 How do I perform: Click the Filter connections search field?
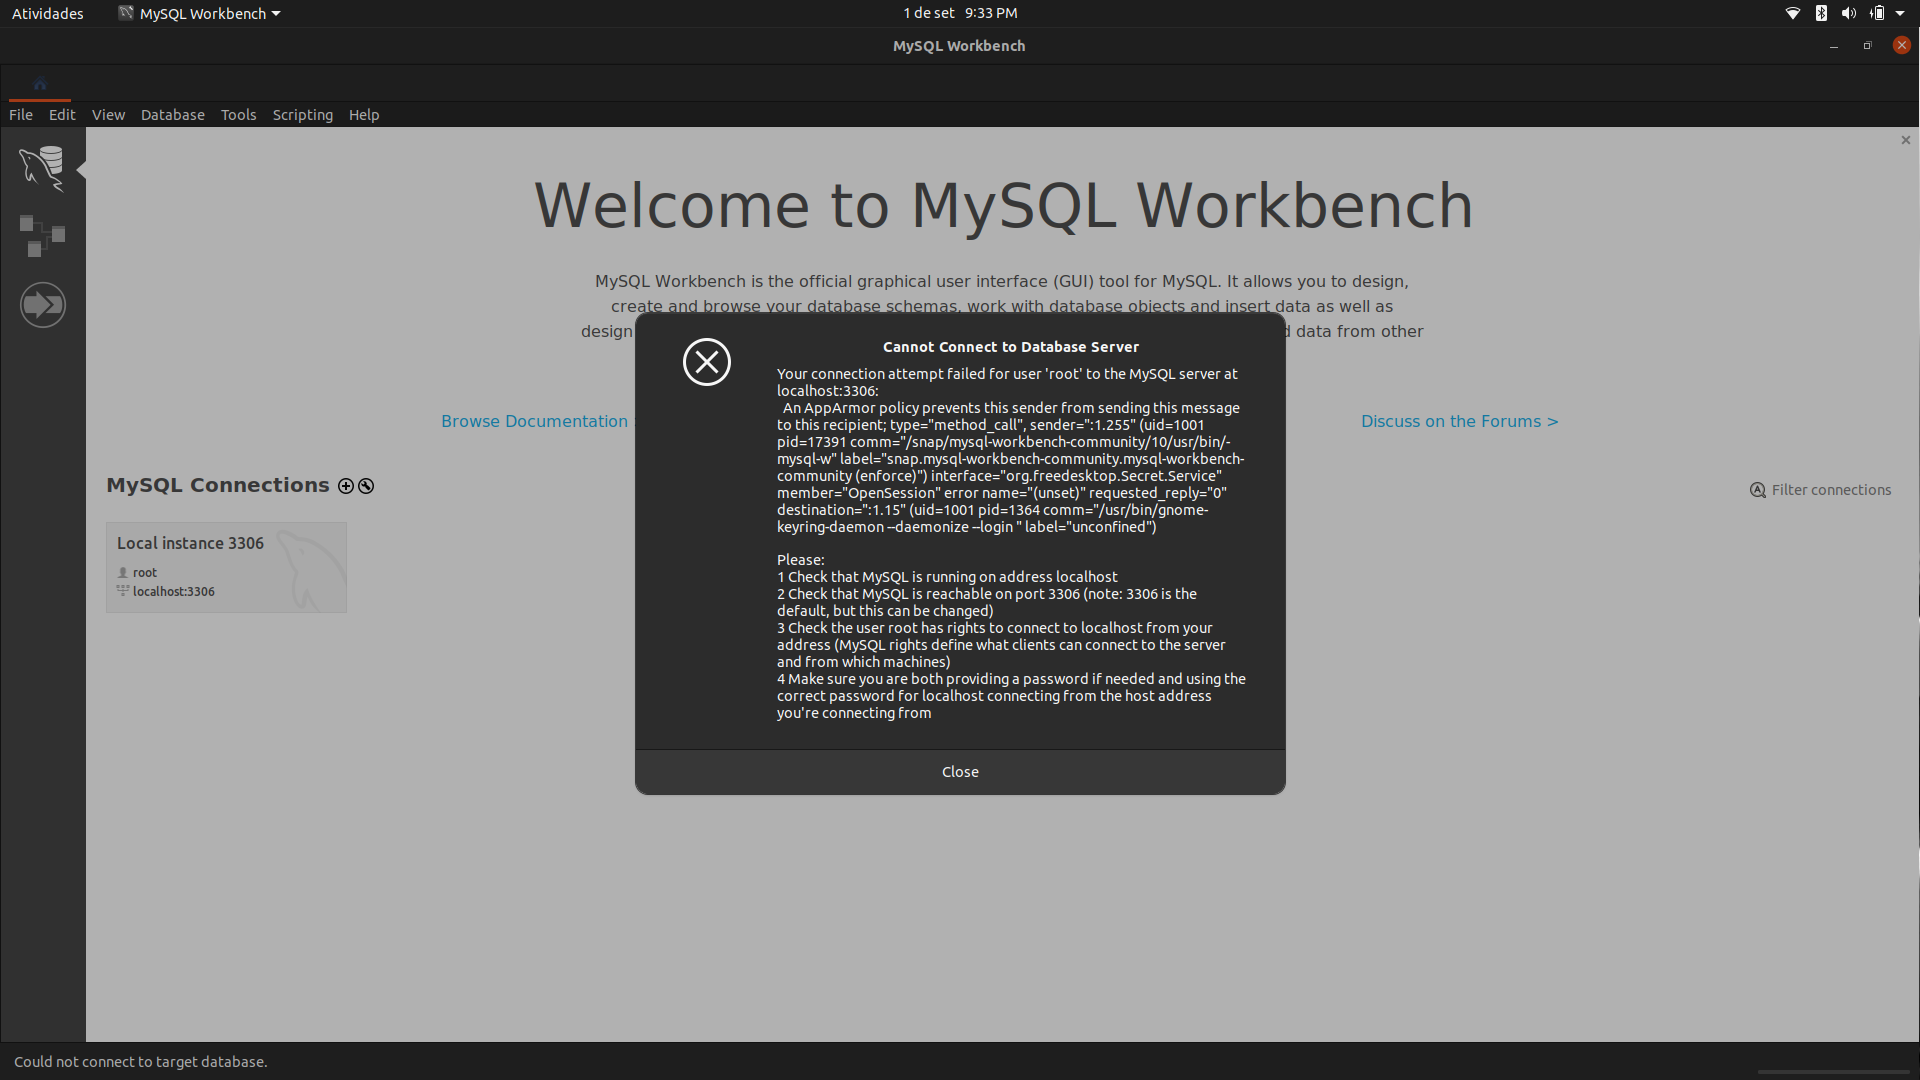pos(1831,490)
